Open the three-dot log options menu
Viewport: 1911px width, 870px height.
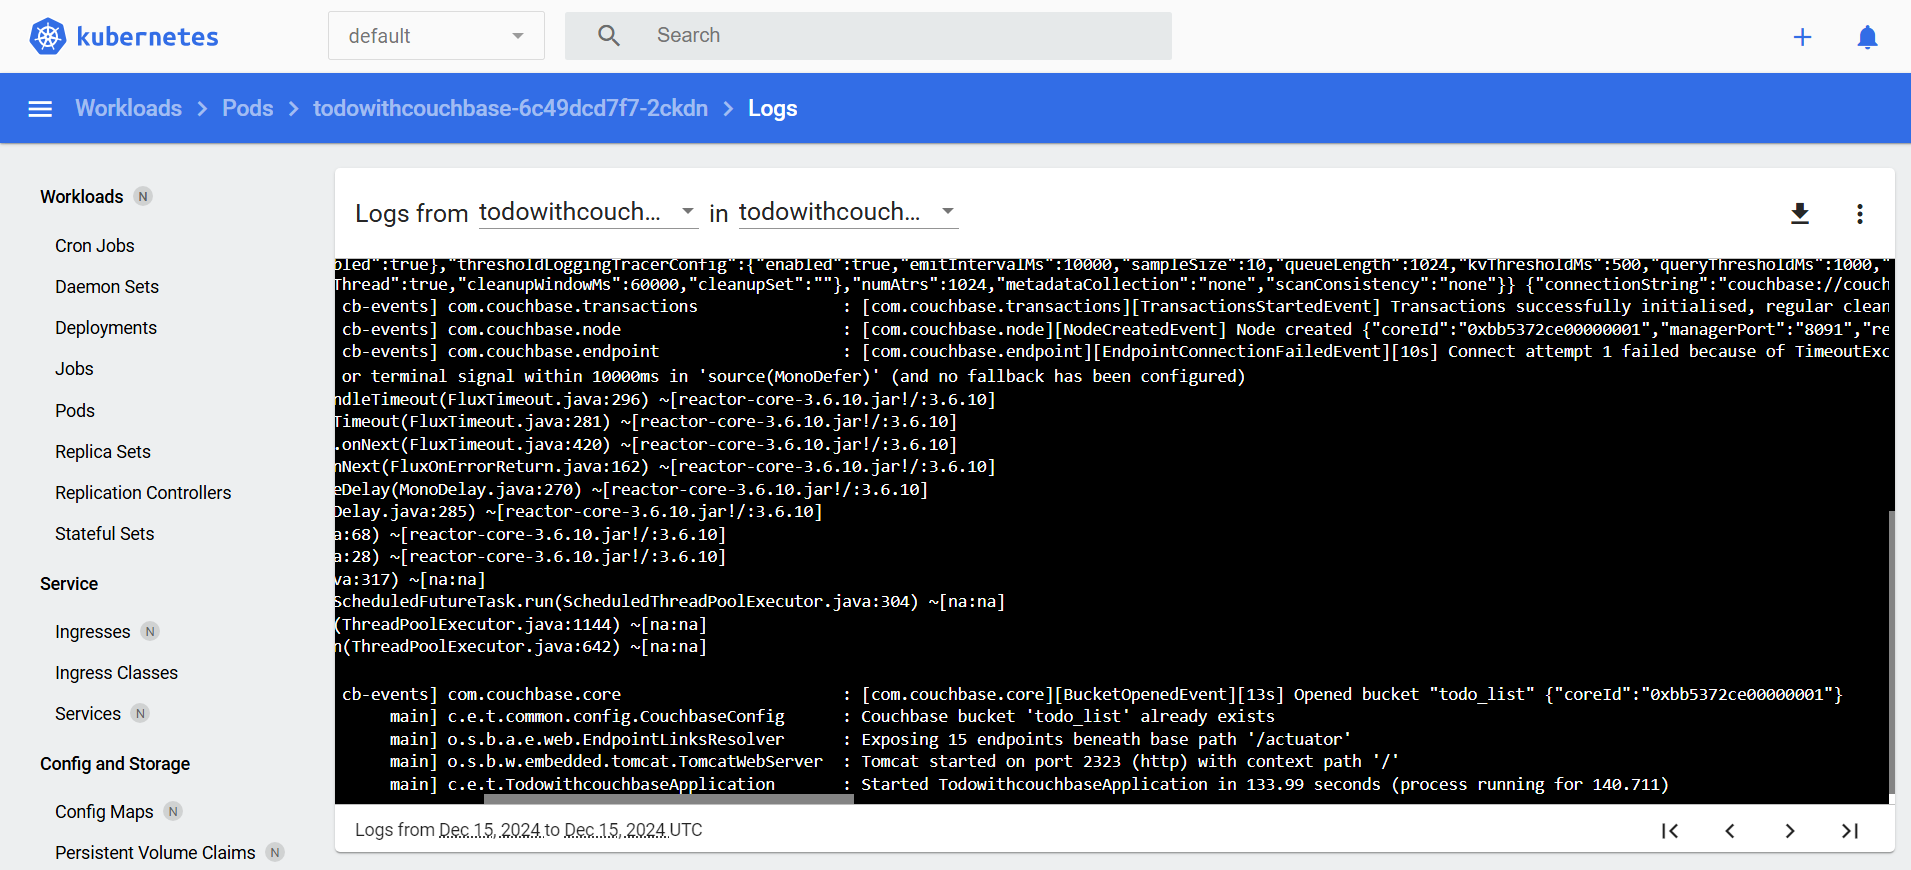click(1860, 213)
